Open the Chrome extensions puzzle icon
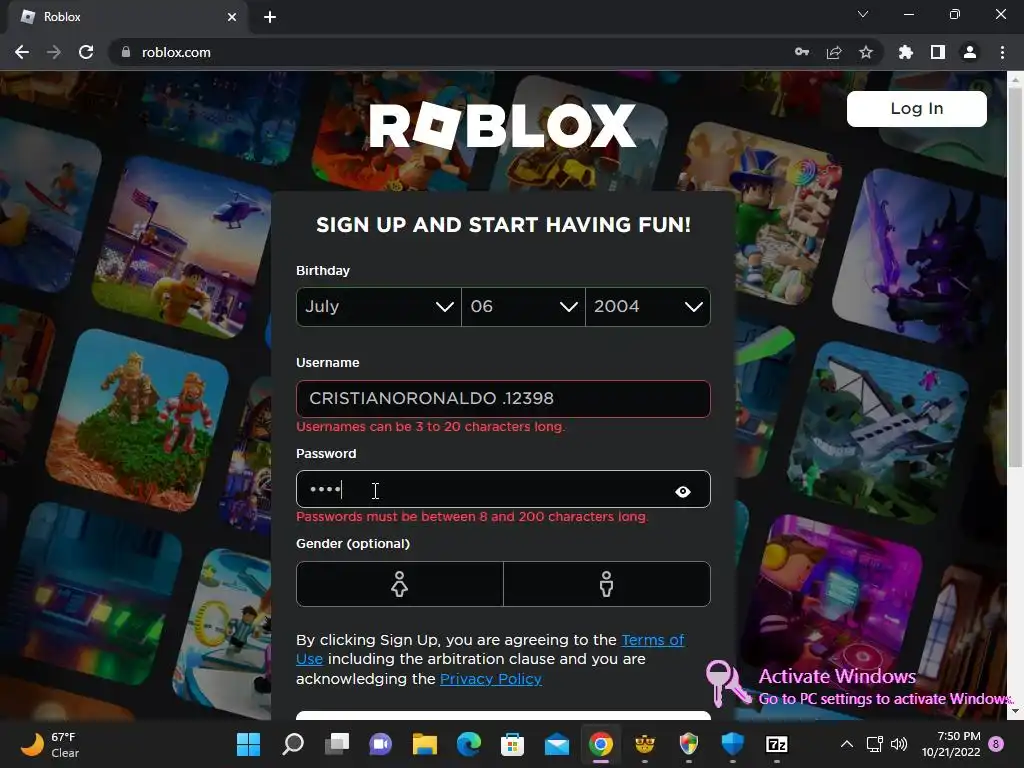 [x=906, y=52]
